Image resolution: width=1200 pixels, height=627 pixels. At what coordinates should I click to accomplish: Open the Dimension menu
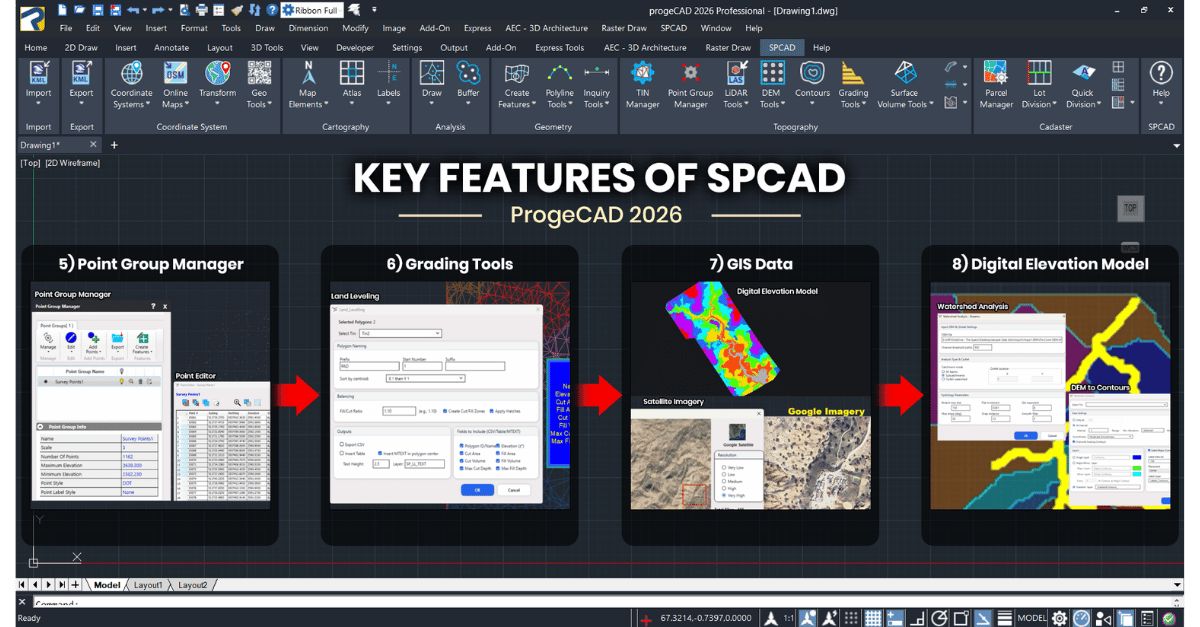[x=308, y=28]
